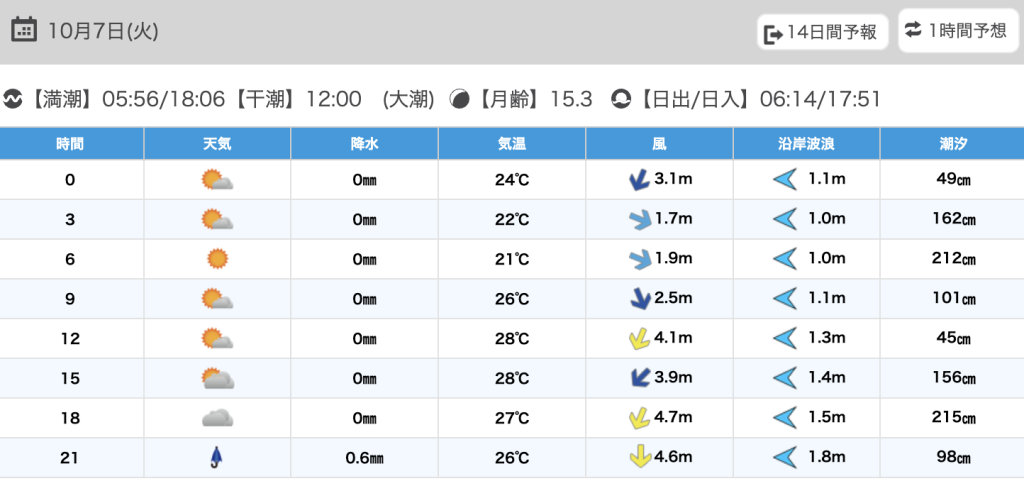1024x481 pixels.
Task: Click the sunrise icon before 日出/日入
Action: [x=621, y=99]
